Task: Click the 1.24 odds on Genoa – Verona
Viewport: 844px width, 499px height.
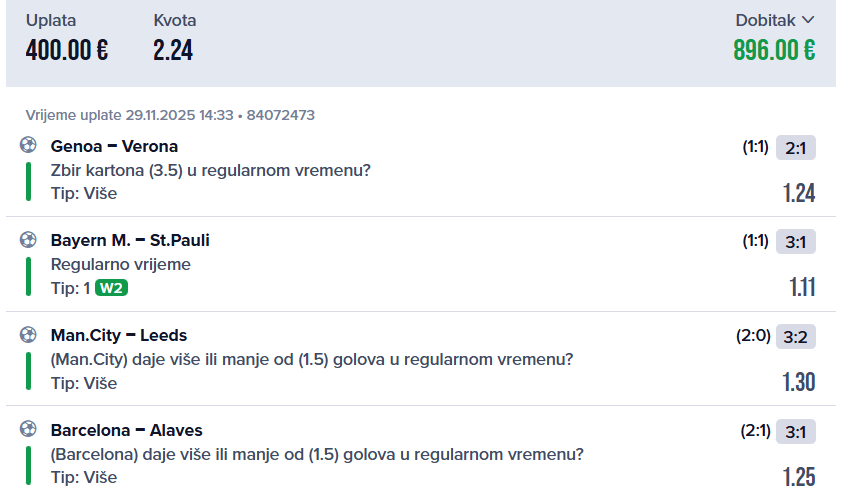Action: pyautogui.click(x=799, y=193)
